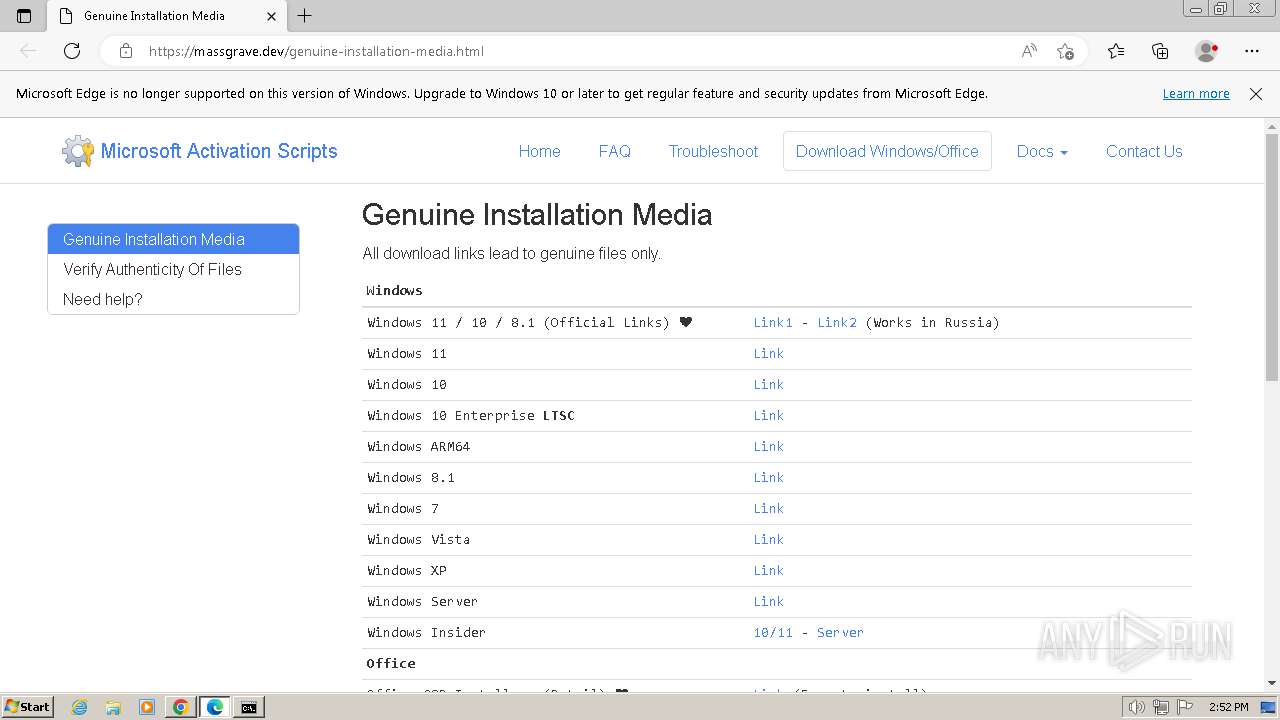Screen dimensions: 1280x720
Task: Switch to Microsoft Edge taskbar icon
Action: 215,707
